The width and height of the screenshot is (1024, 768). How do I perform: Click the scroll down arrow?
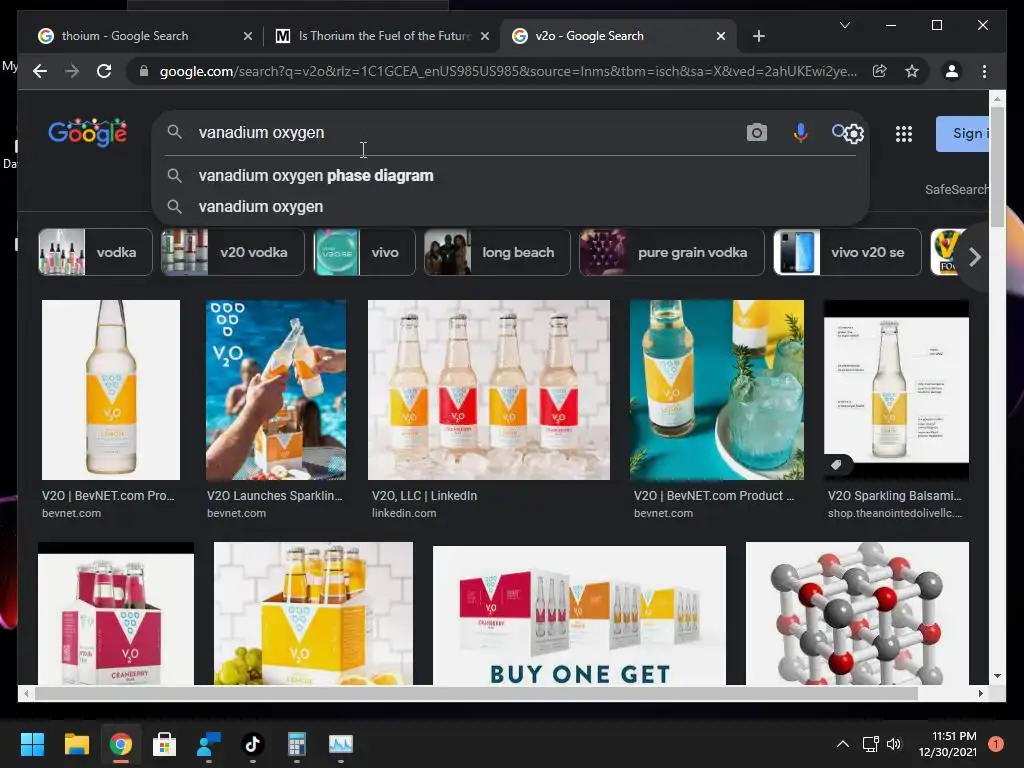tap(997, 676)
